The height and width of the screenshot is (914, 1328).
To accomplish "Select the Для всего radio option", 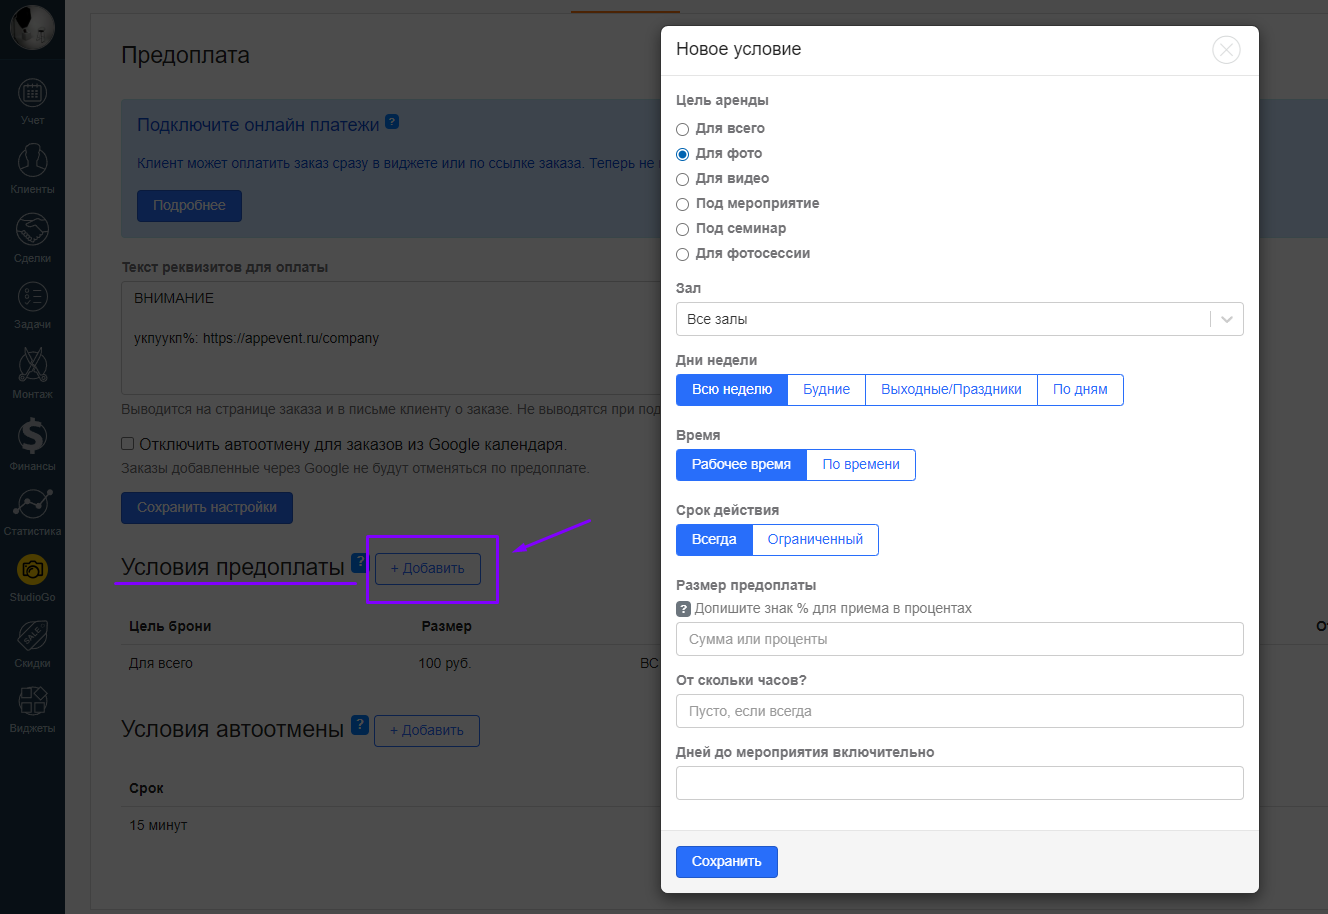I will tap(683, 129).
